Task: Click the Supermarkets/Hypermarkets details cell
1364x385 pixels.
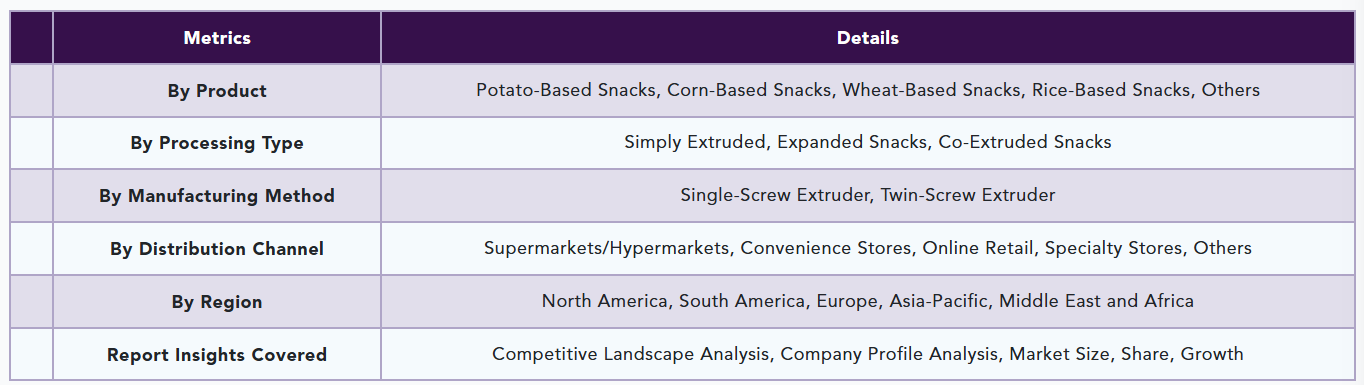Action: tap(867, 249)
